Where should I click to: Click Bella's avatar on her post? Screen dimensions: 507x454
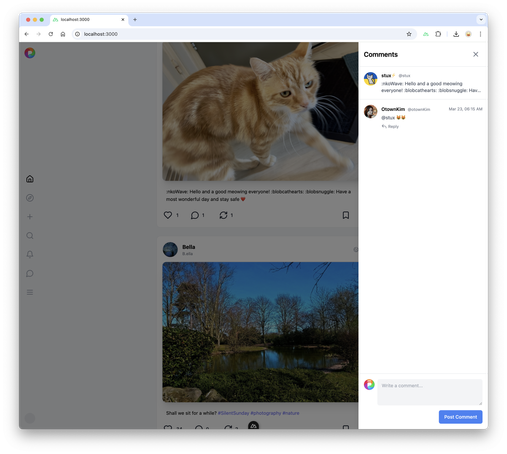coord(170,250)
